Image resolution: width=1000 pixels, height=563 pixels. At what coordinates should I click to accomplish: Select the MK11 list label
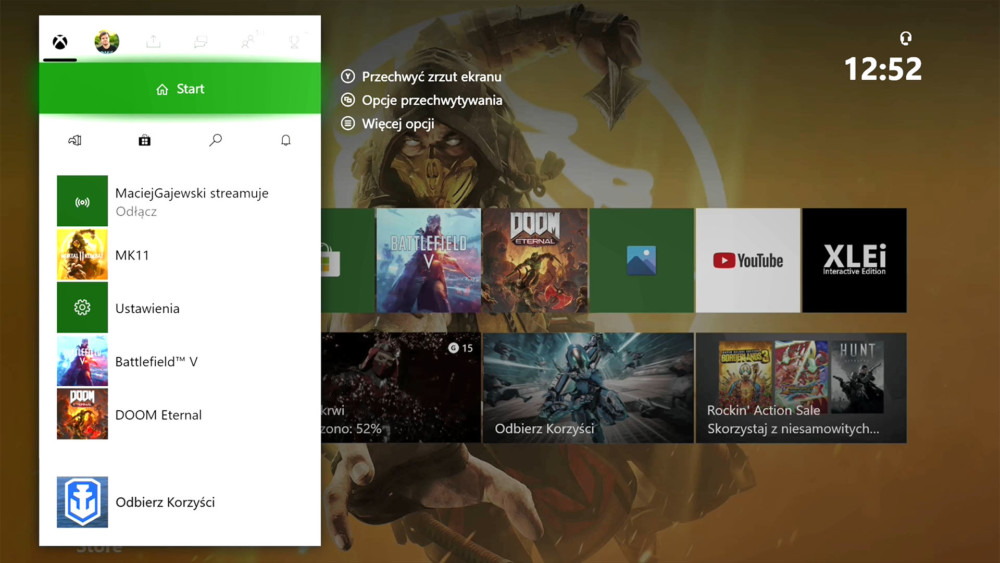click(132, 255)
